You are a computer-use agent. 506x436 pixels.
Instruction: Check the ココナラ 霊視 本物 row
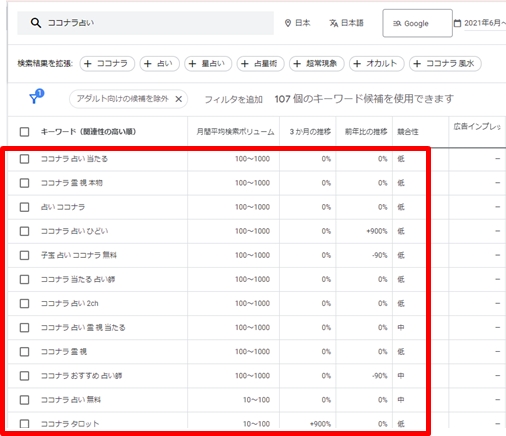pyautogui.click(x=24, y=183)
